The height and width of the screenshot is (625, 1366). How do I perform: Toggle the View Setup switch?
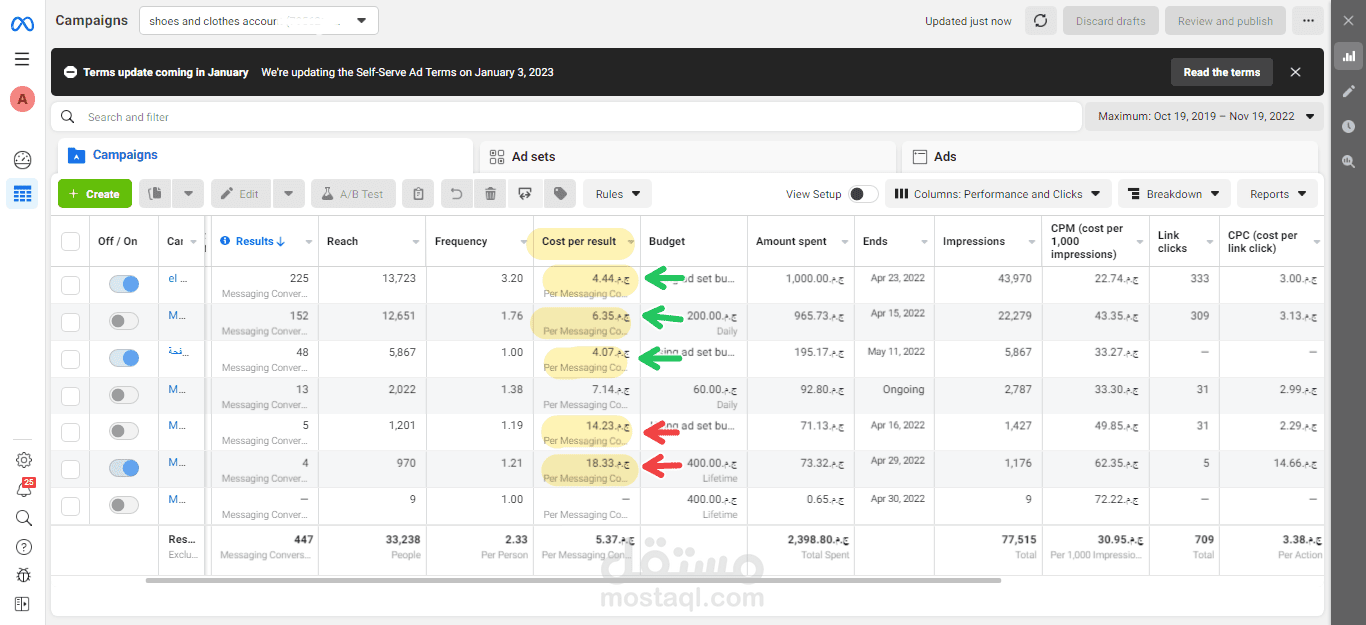863,194
